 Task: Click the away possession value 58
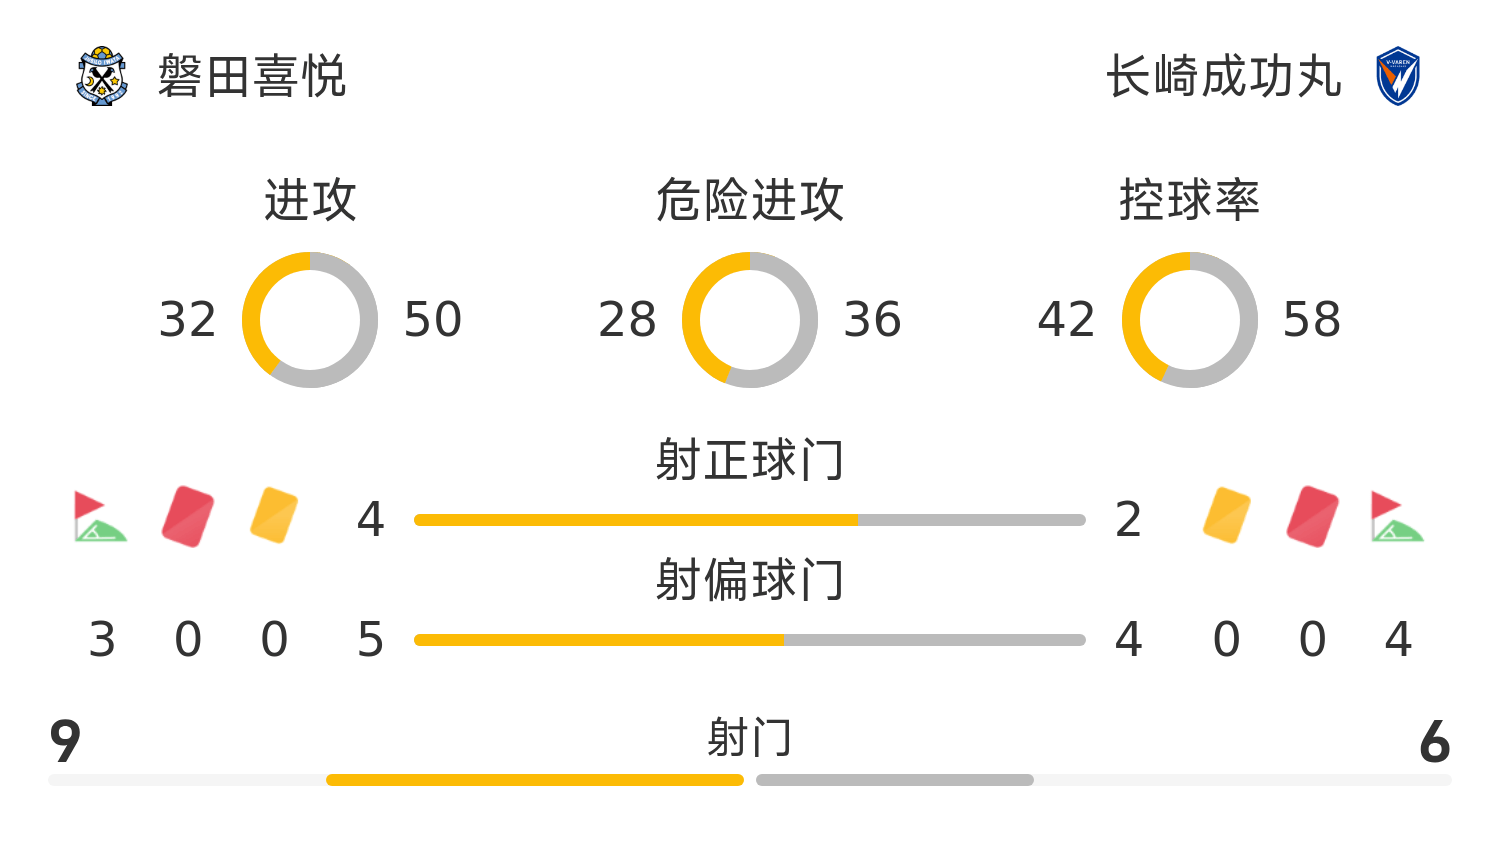(x=1311, y=320)
